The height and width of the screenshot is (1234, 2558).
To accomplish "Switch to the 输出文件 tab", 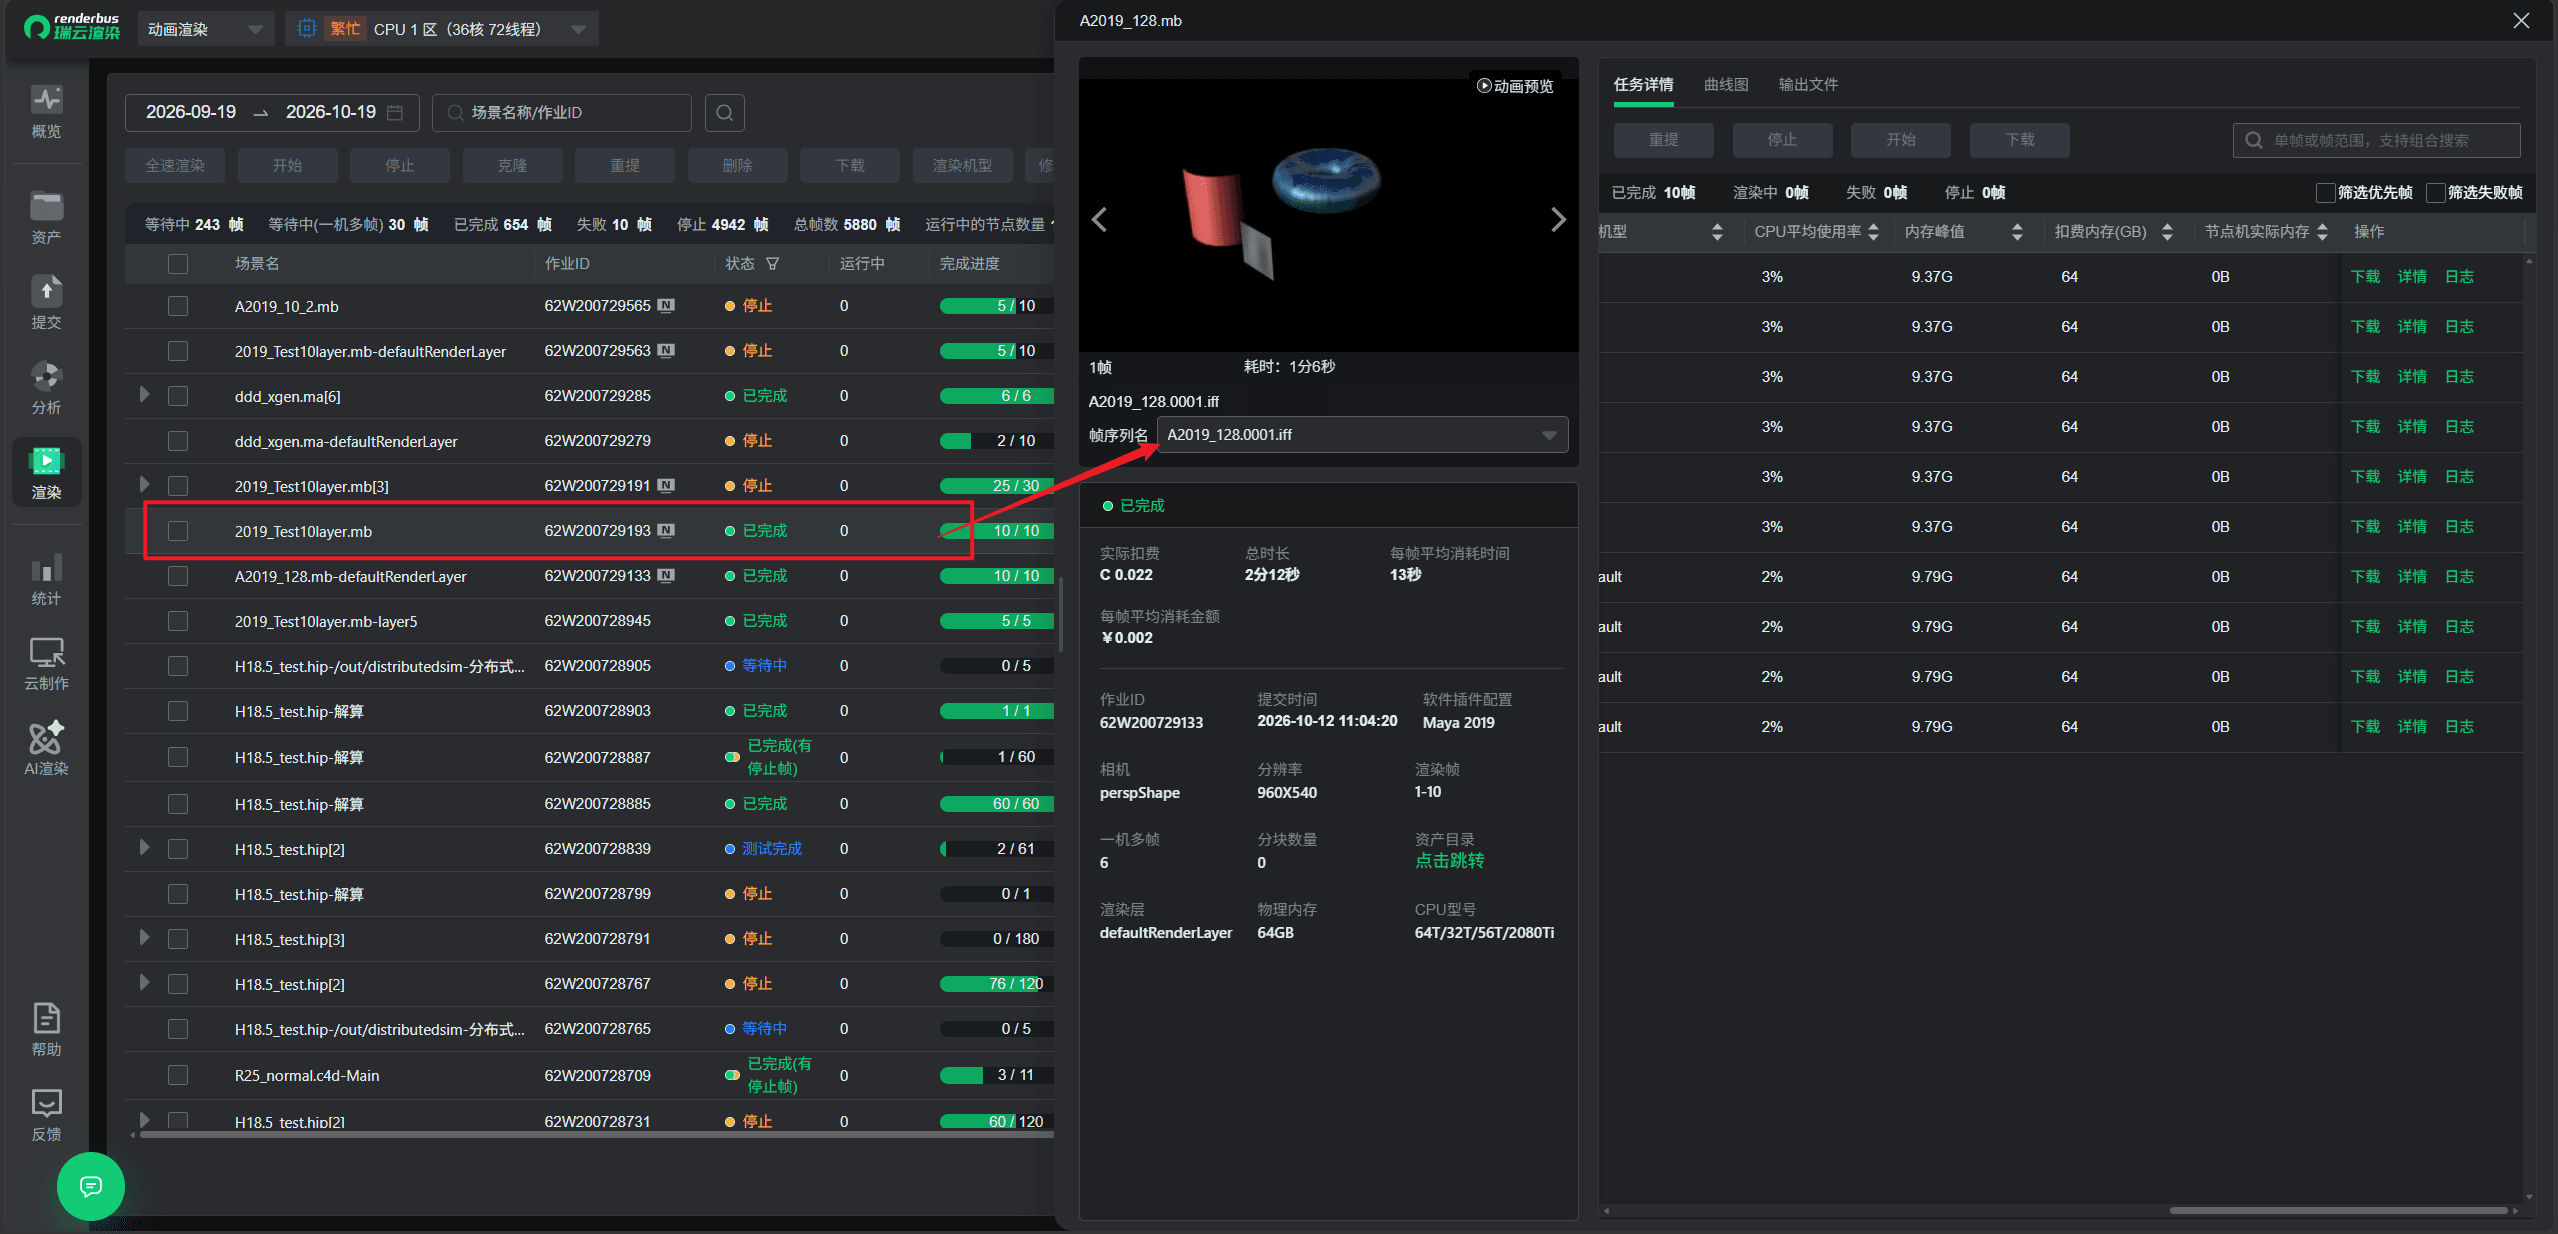I will (1808, 85).
